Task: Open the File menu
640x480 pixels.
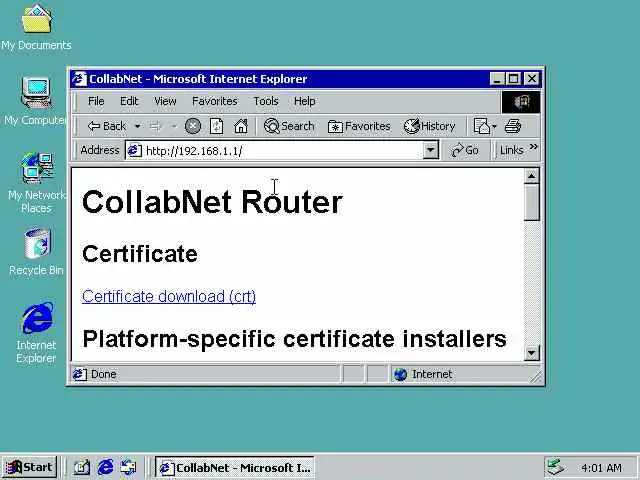Action: pyautogui.click(x=96, y=101)
